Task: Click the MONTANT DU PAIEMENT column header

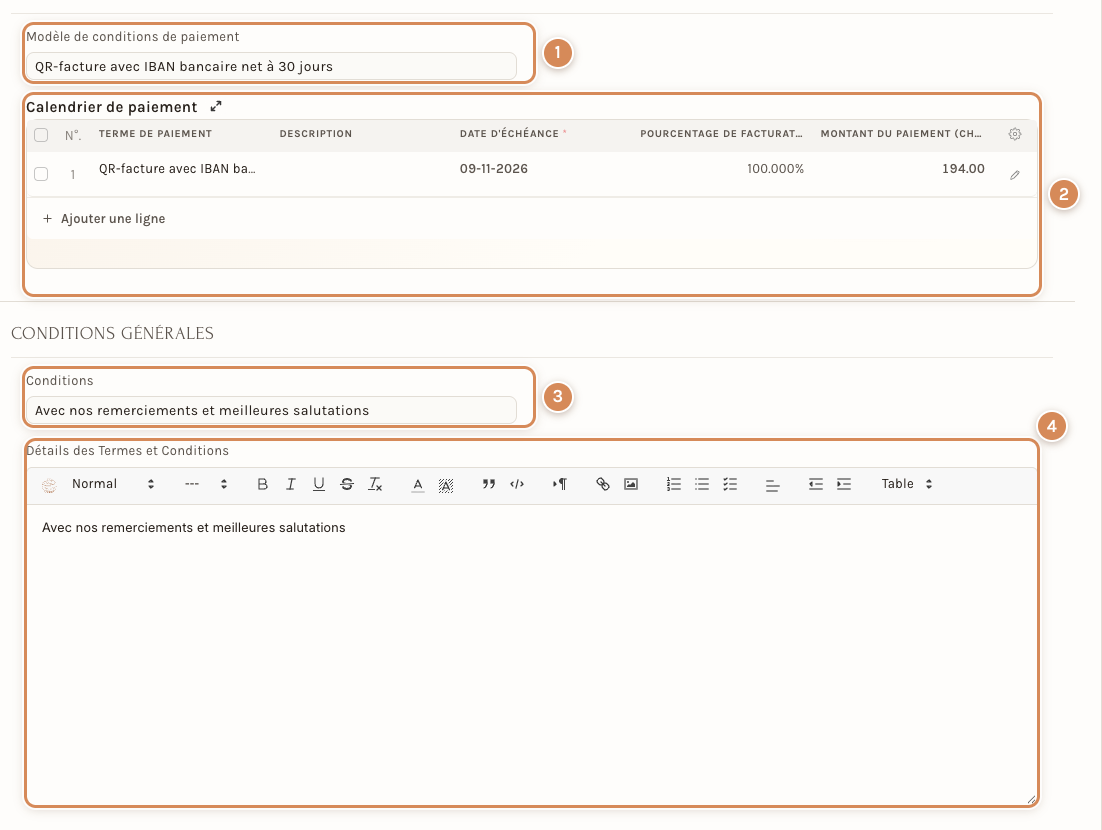Action: pyautogui.click(x=901, y=134)
